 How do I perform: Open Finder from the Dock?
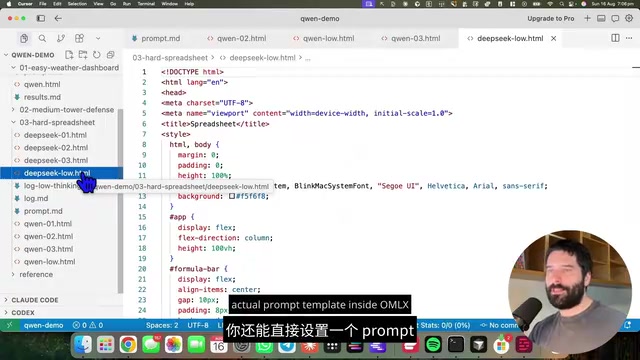coord(83,345)
